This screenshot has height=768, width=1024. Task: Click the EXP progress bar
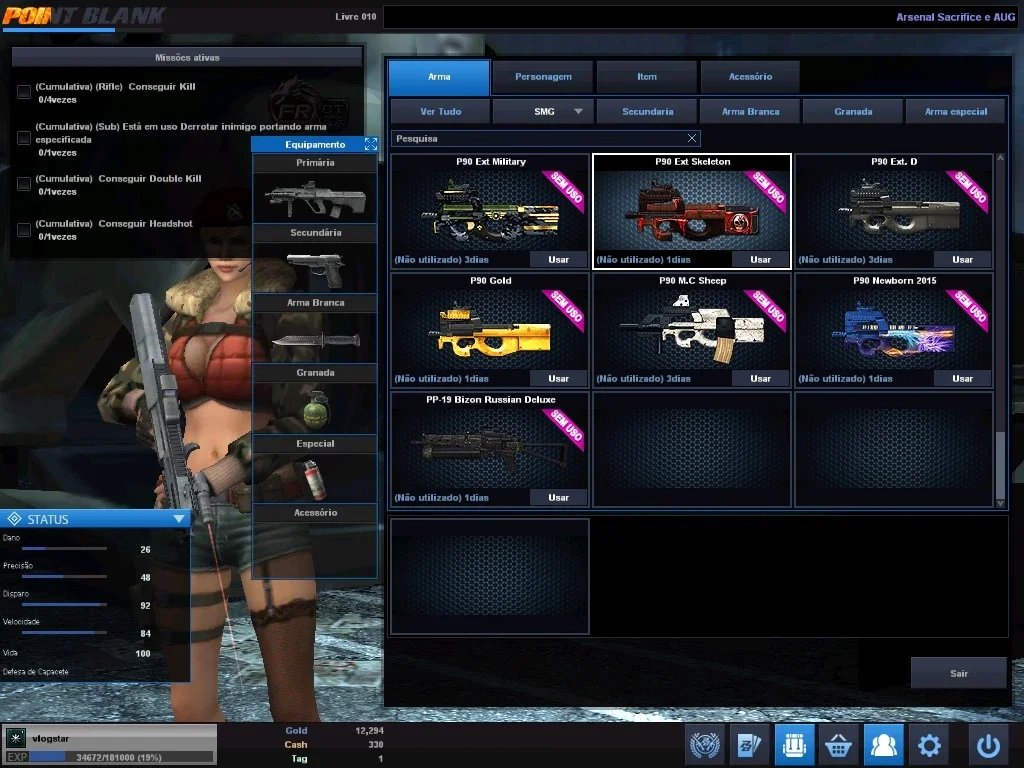pos(121,758)
